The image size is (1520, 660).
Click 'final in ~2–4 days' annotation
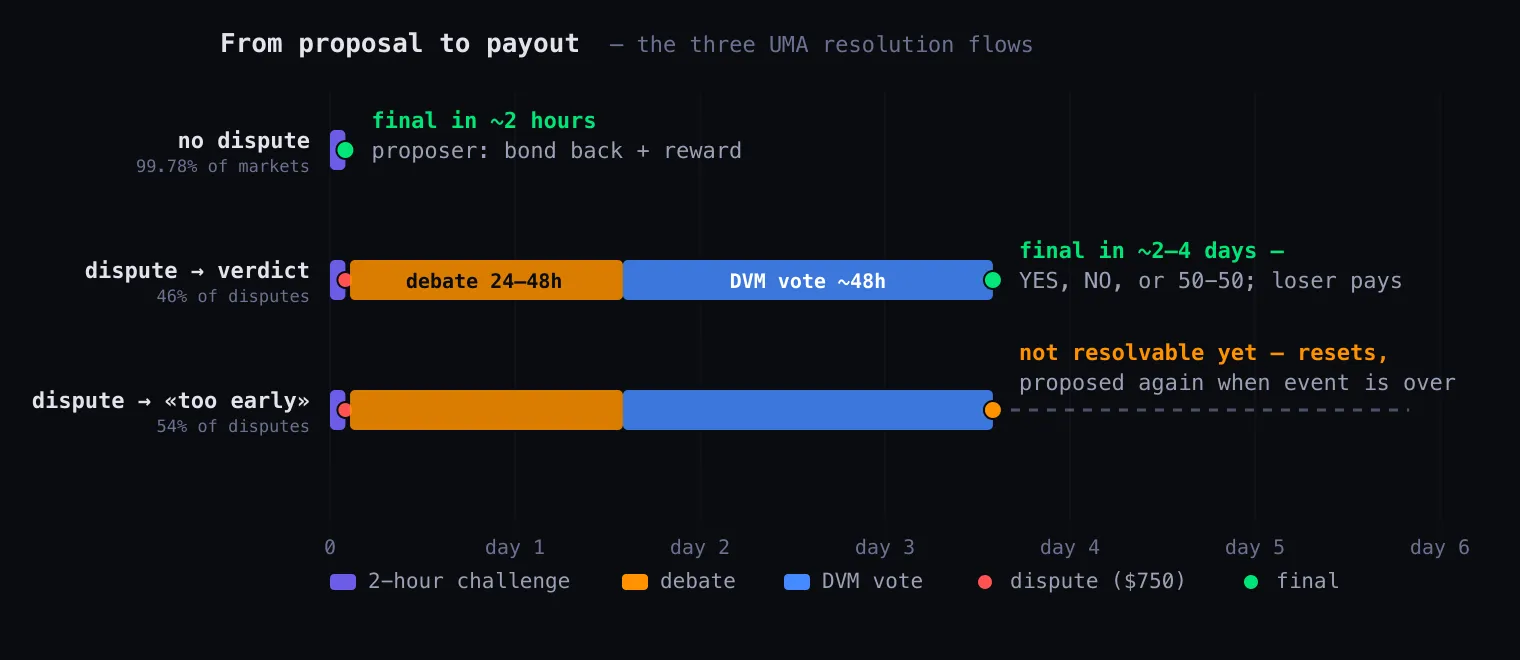[1138, 251]
